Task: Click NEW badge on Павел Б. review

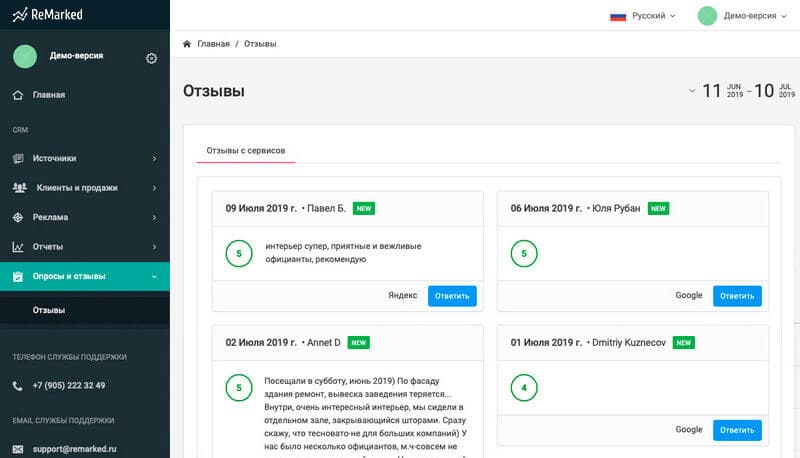Action: coord(364,209)
